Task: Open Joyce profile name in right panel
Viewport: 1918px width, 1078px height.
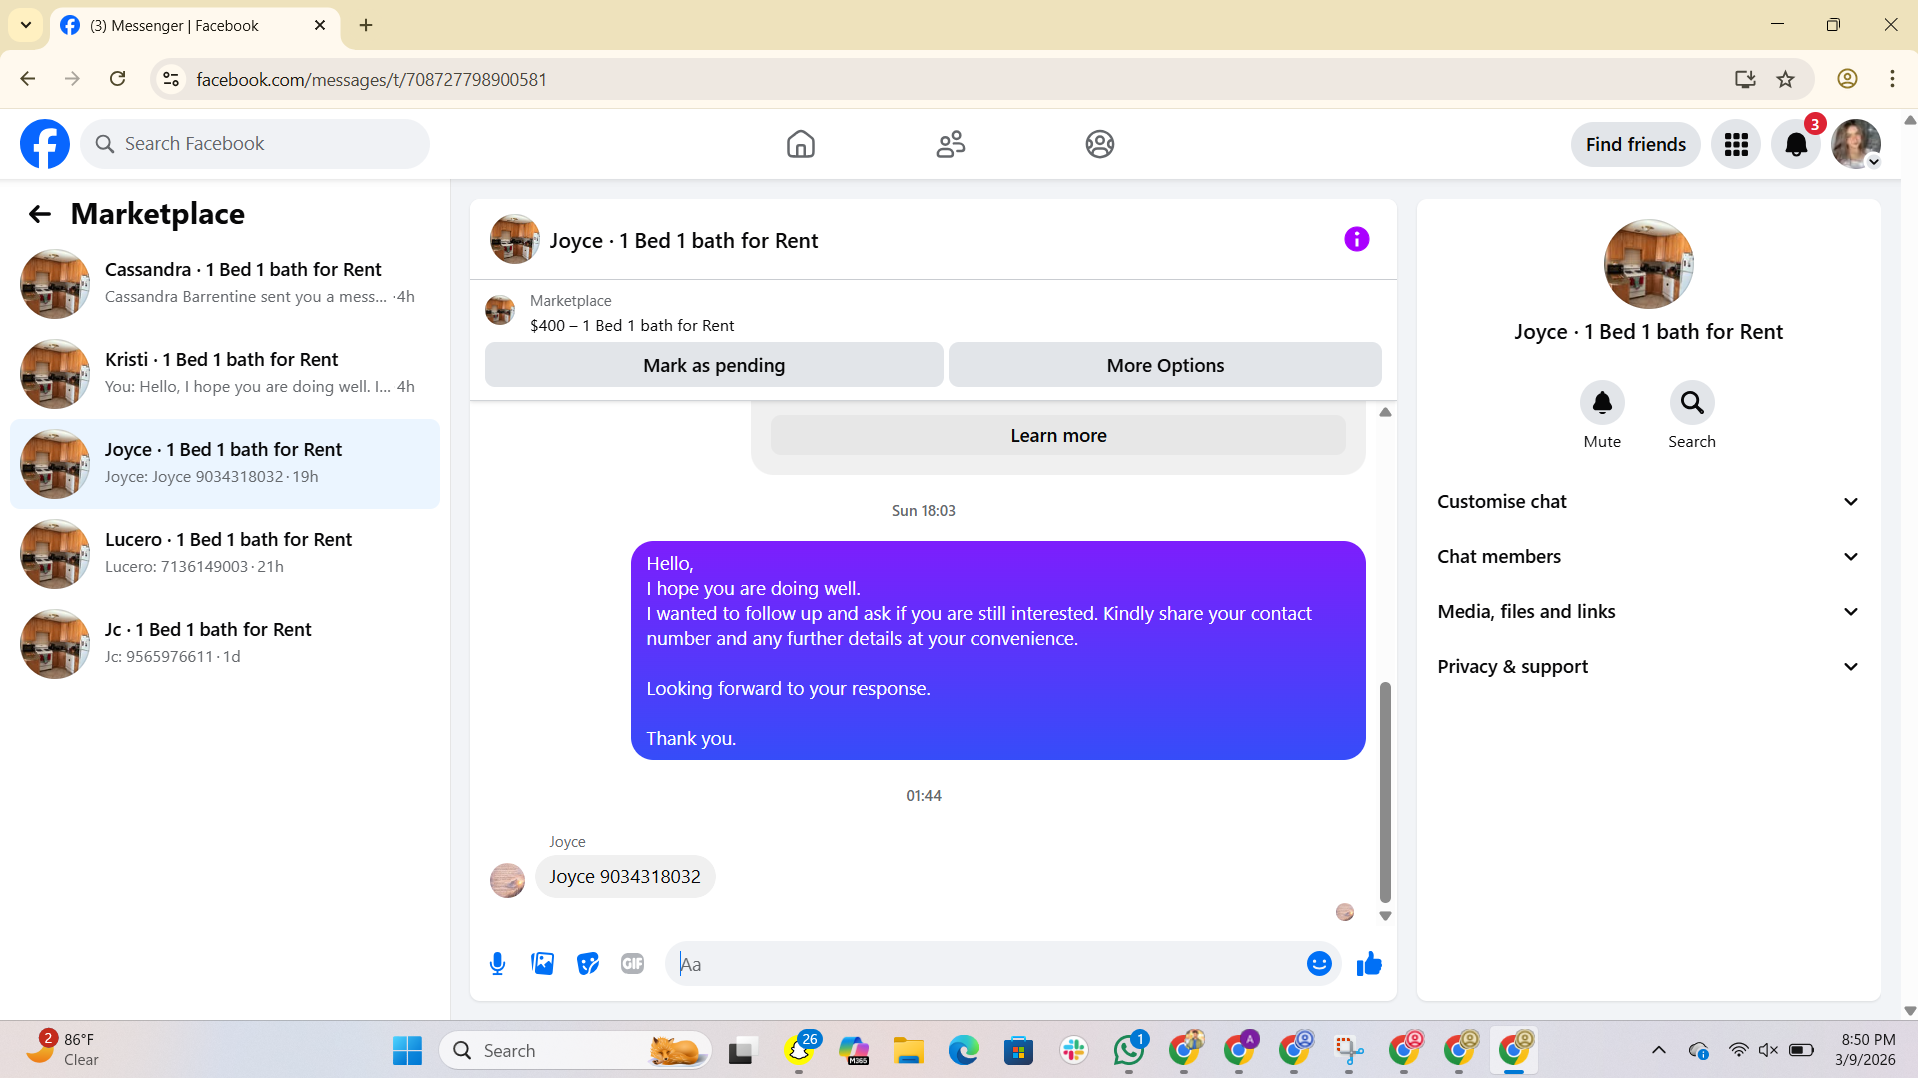Action: [1648, 332]
